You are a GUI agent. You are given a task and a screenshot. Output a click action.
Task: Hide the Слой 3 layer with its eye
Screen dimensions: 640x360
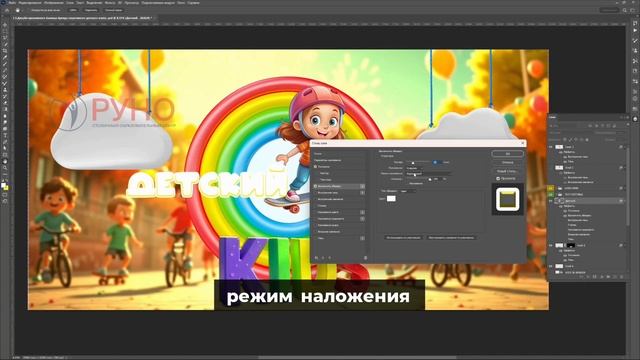[x=551, y=147]
